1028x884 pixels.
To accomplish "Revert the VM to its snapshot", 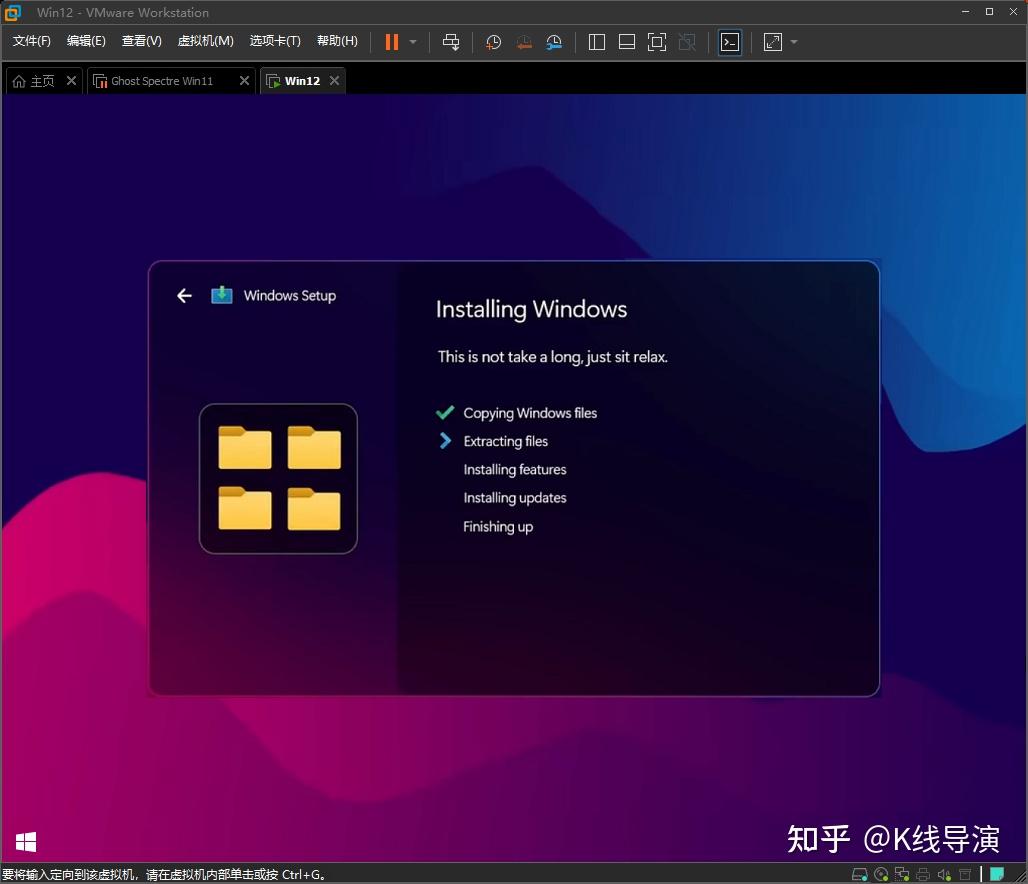I will (524, 42).
